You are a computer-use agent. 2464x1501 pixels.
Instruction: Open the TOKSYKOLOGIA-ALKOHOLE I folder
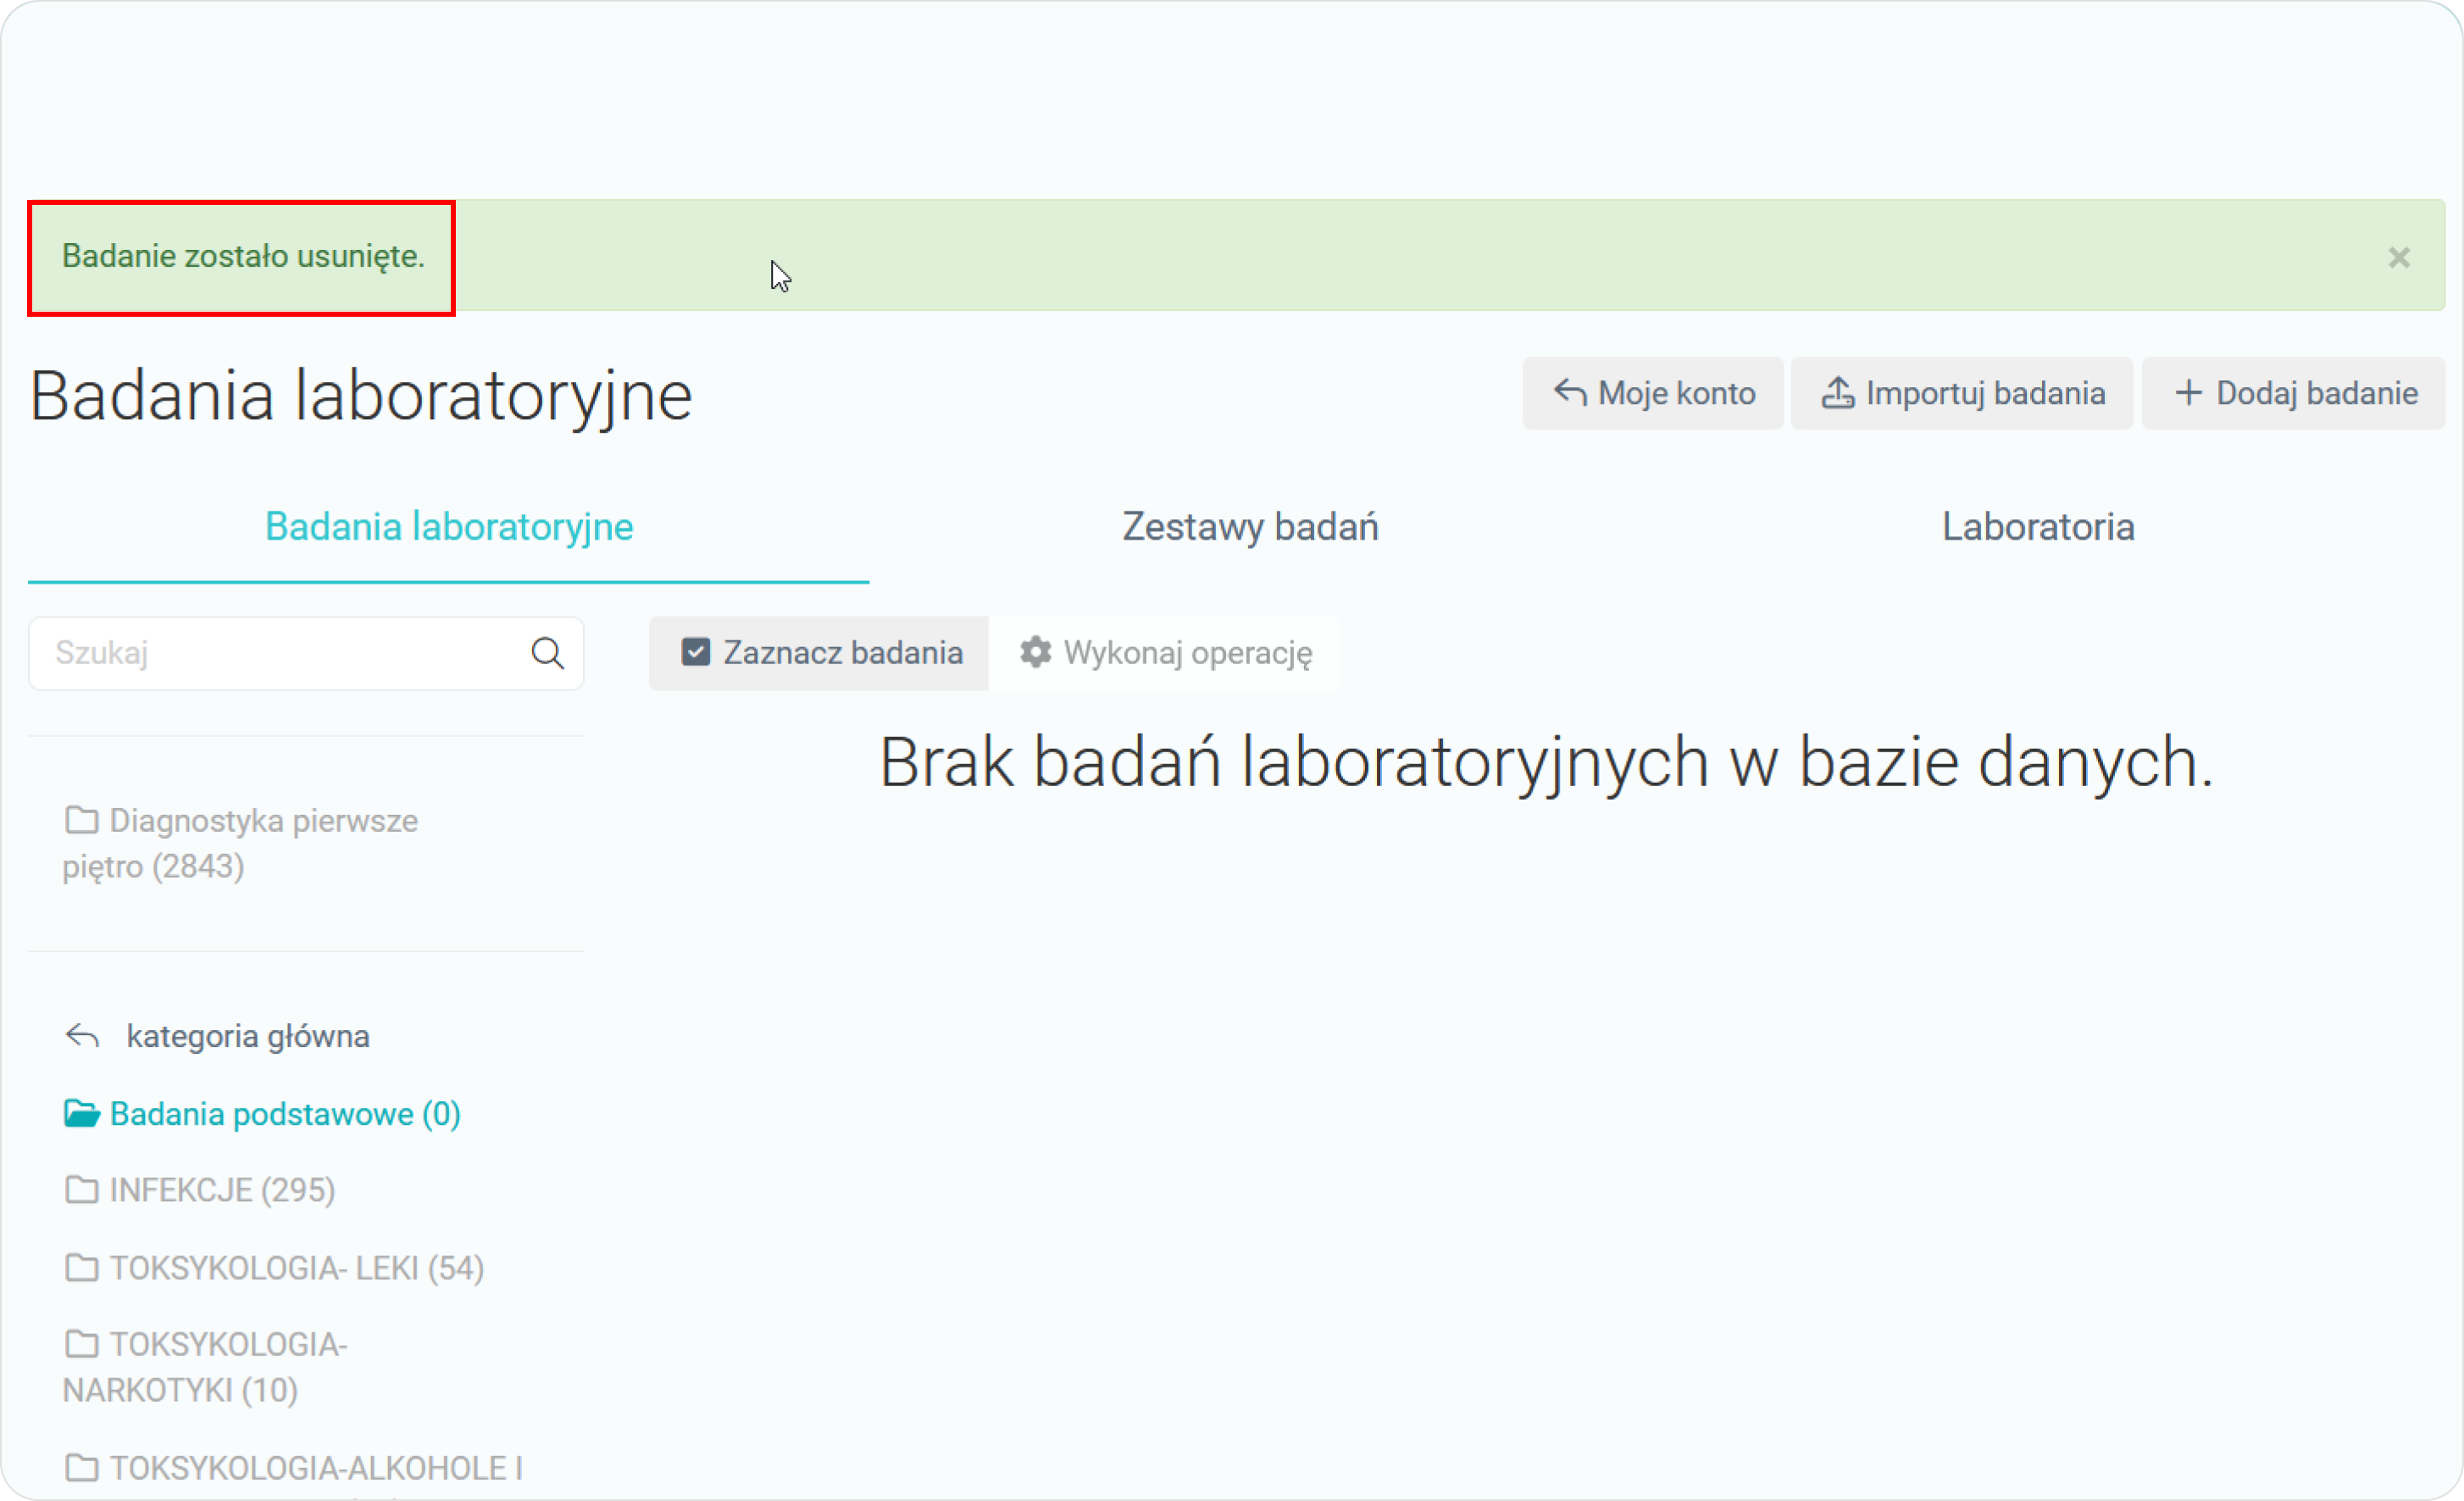pyautogui.click(x=293, y=1468)
